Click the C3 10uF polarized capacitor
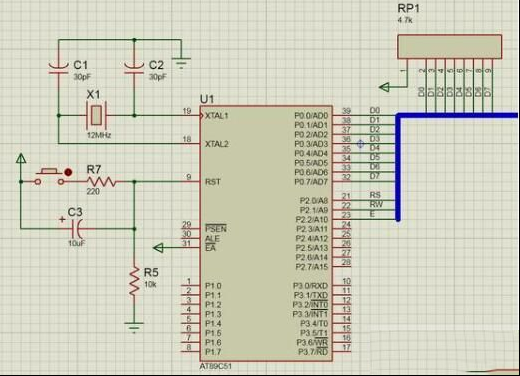This screenshot has width=520, height=376. pyautogui.click(x=77, y=229)
